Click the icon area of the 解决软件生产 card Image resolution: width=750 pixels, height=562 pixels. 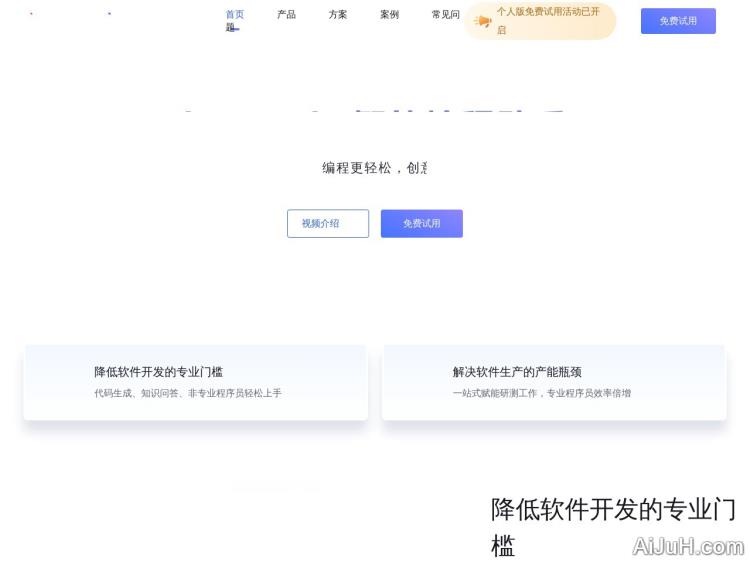tap(420, 382)
